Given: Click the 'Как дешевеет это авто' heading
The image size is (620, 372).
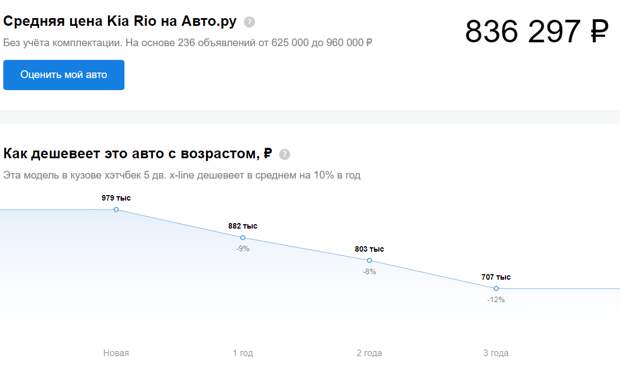Looking at the screenshot, I should [x=138, y=153].
